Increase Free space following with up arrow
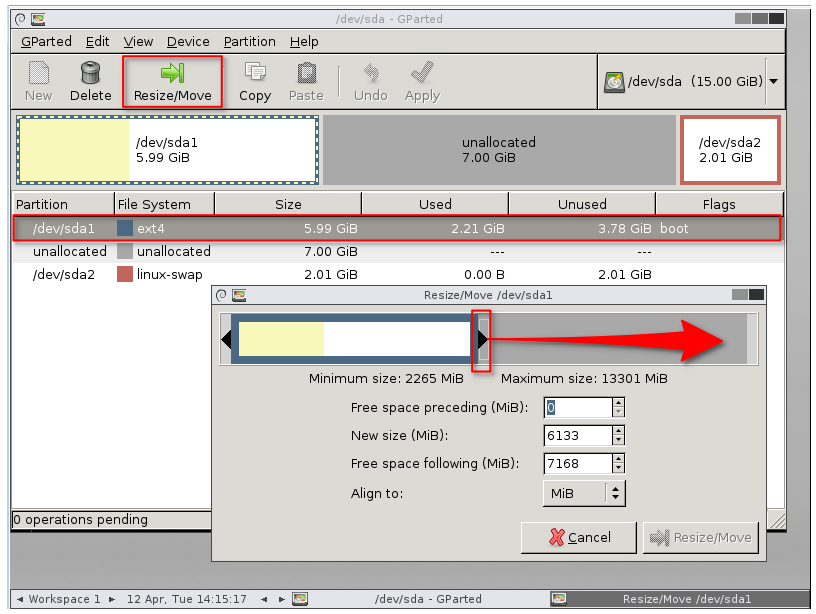 618,459
